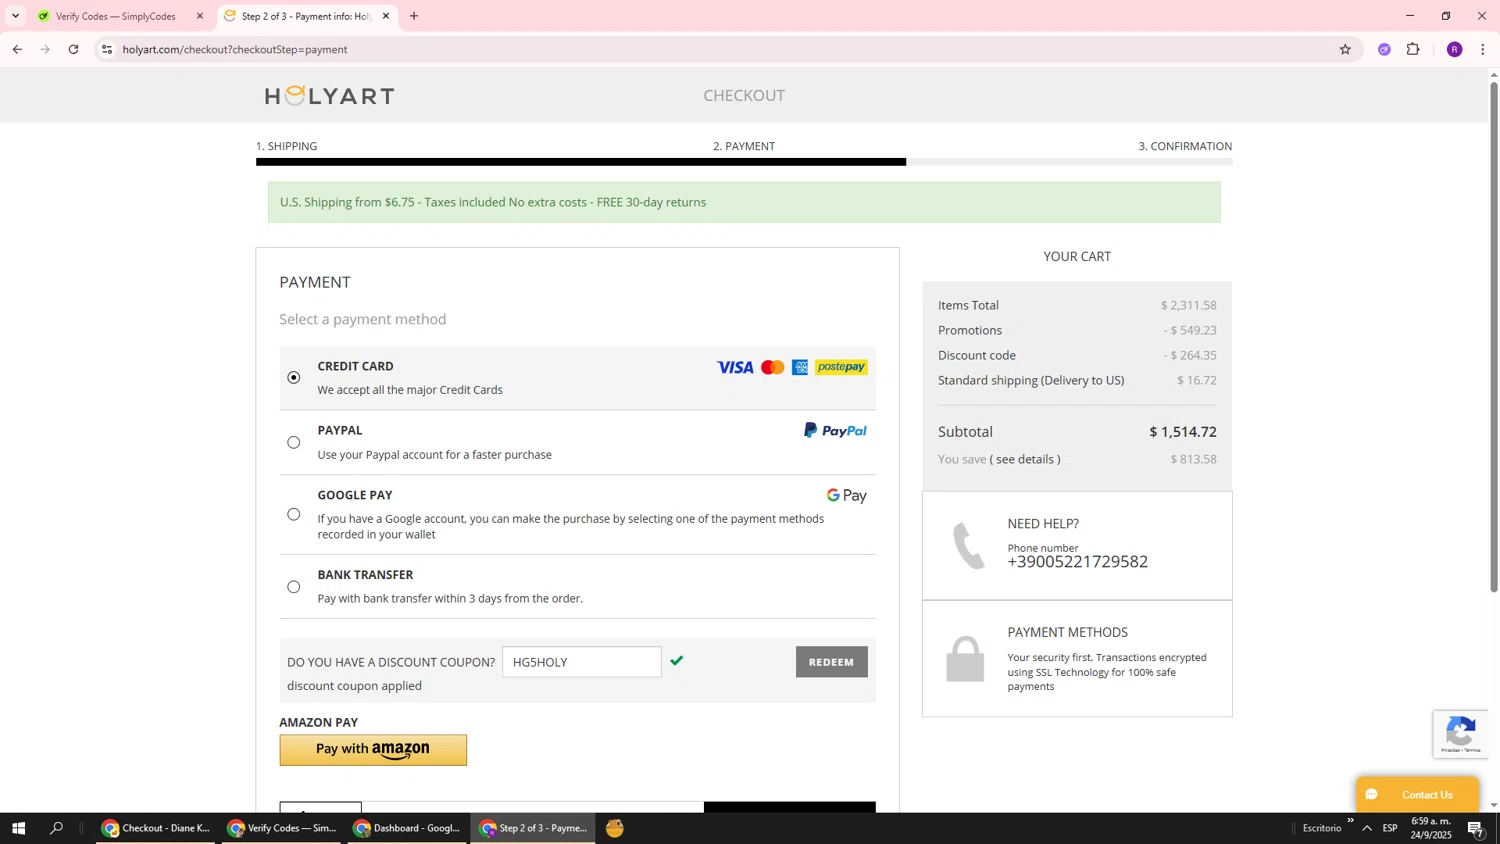The image size is (1500, 844).
Task: Open the orange app in taskbar
Action: click(615, 828)
